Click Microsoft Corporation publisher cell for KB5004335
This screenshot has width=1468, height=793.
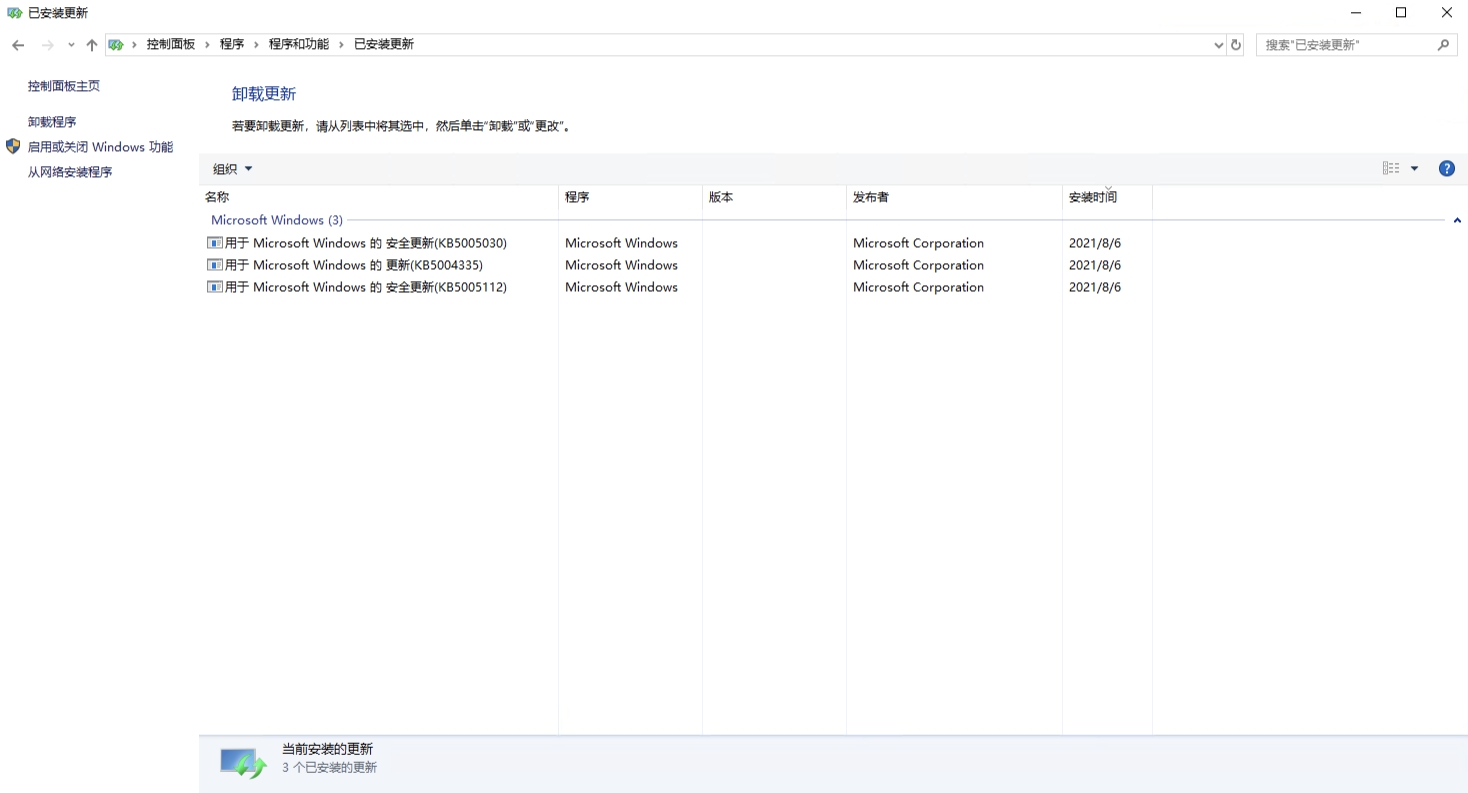coord(918,265)
